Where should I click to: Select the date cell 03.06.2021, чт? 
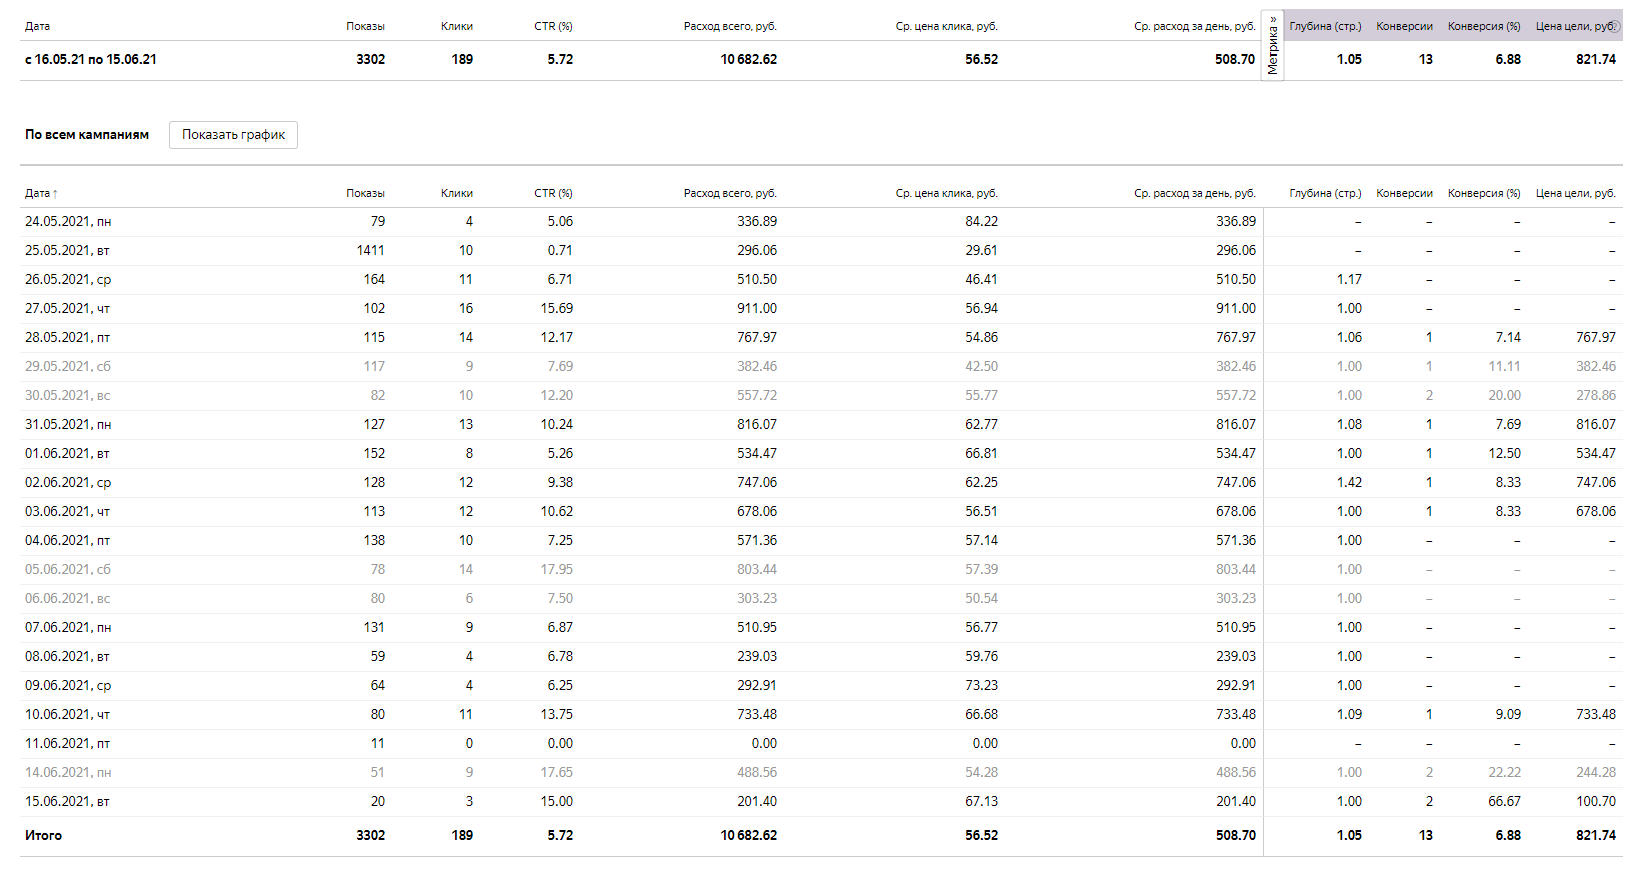pyautogui.click(x=67, y=511)
